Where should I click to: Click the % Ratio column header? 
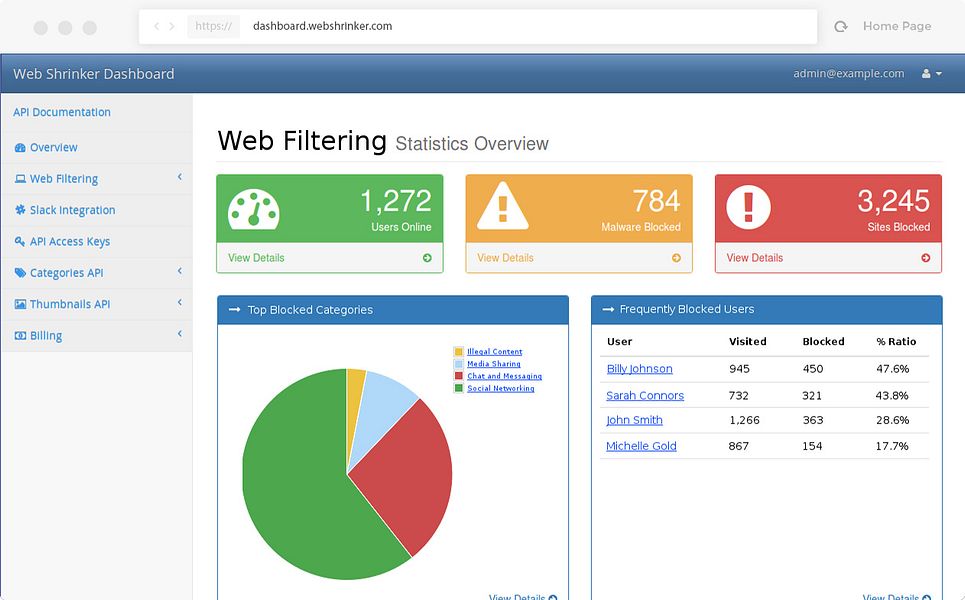tap(896, 342)
